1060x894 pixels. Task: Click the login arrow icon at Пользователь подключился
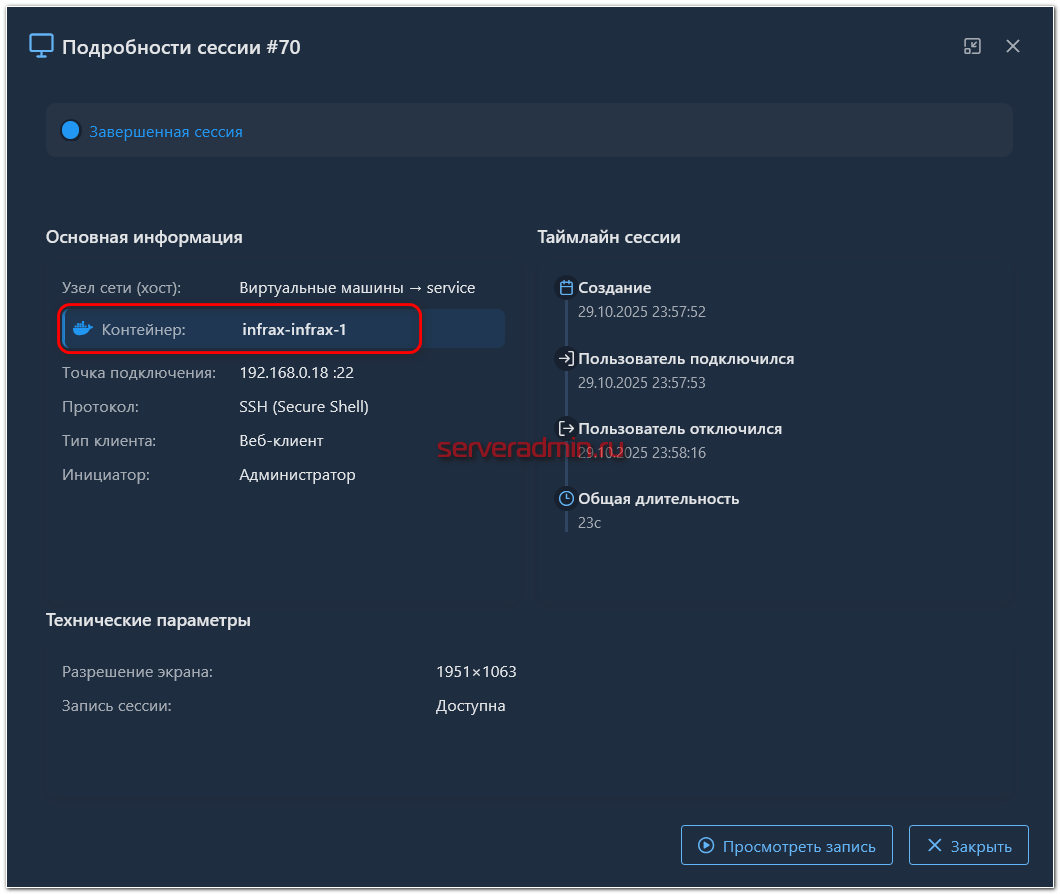point(566,358)
